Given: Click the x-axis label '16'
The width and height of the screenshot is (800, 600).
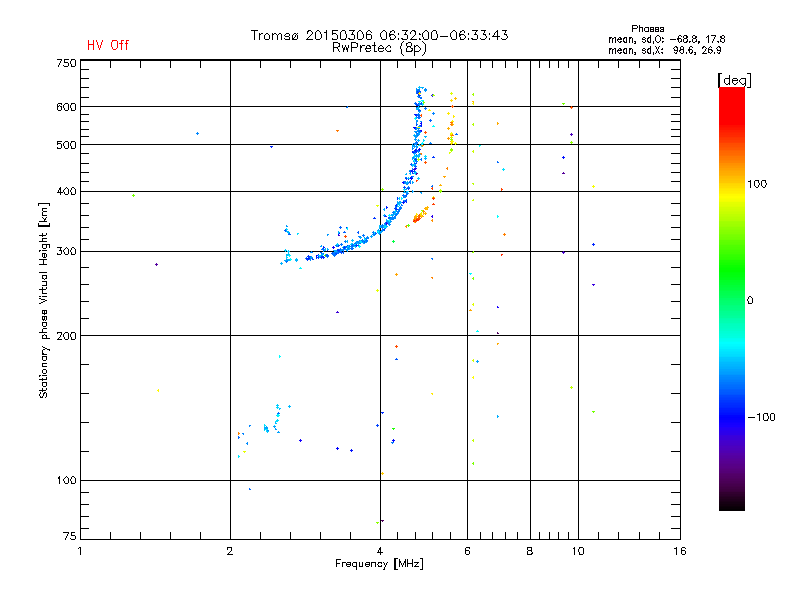Looking at the screenshot, I should (x=680, y=551).
